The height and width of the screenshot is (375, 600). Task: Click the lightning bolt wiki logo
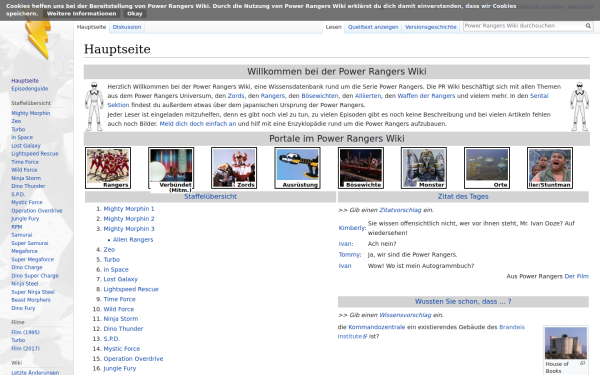point(38,40)
